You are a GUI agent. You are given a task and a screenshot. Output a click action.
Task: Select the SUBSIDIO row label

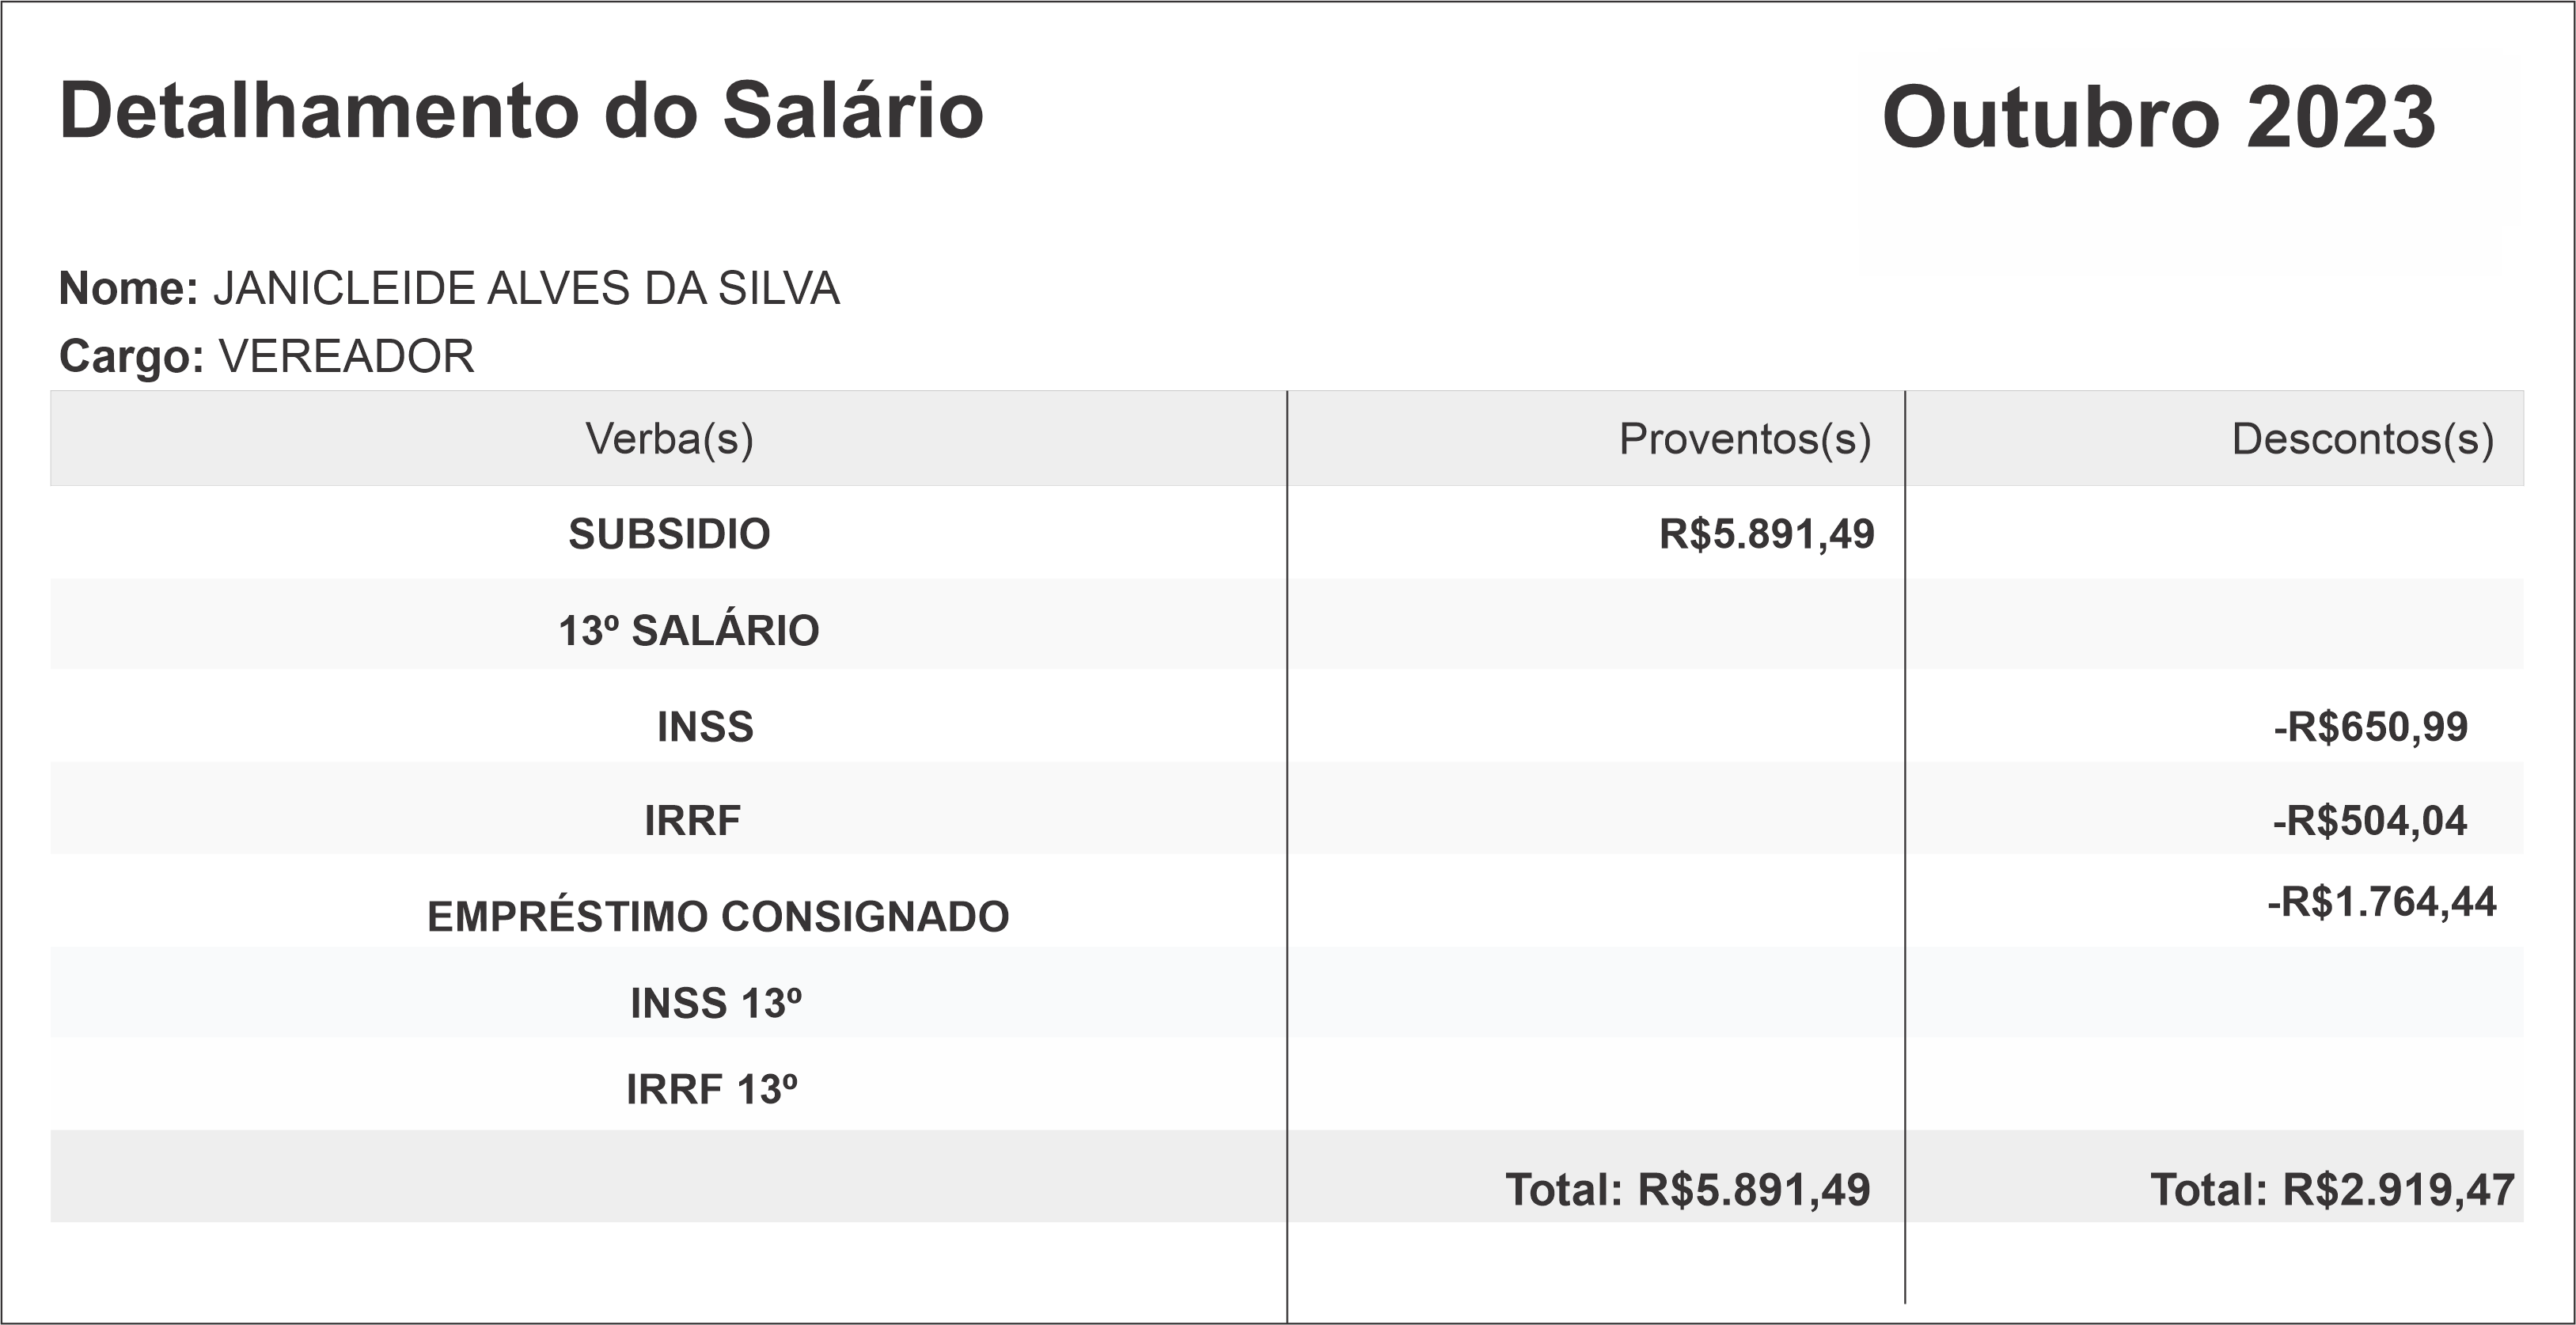(669, 534)
